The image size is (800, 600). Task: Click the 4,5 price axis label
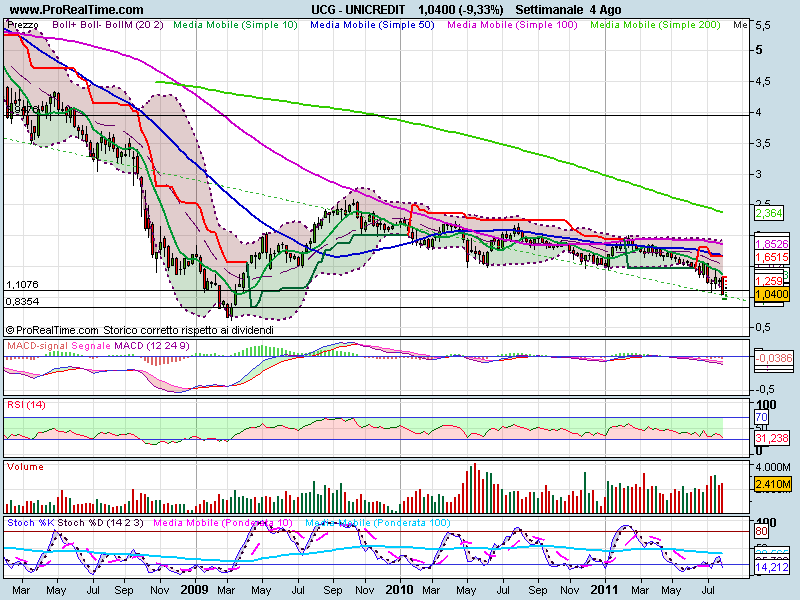(763, 81)
